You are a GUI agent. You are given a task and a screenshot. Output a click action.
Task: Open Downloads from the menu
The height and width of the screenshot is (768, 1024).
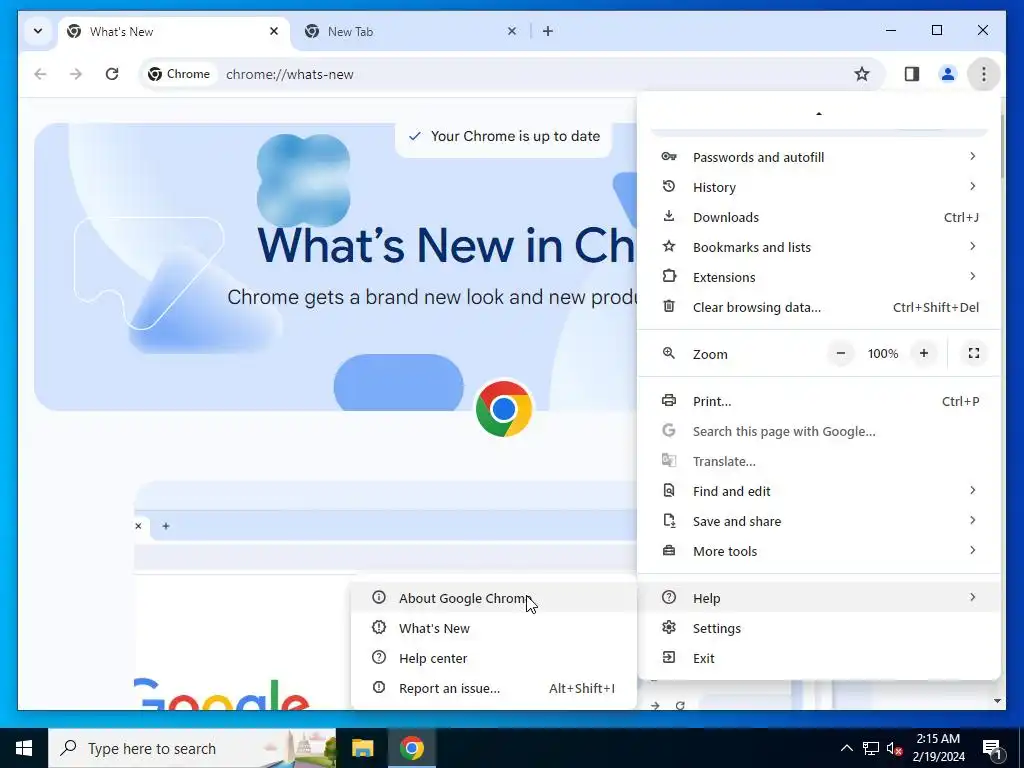click(818, 217)
